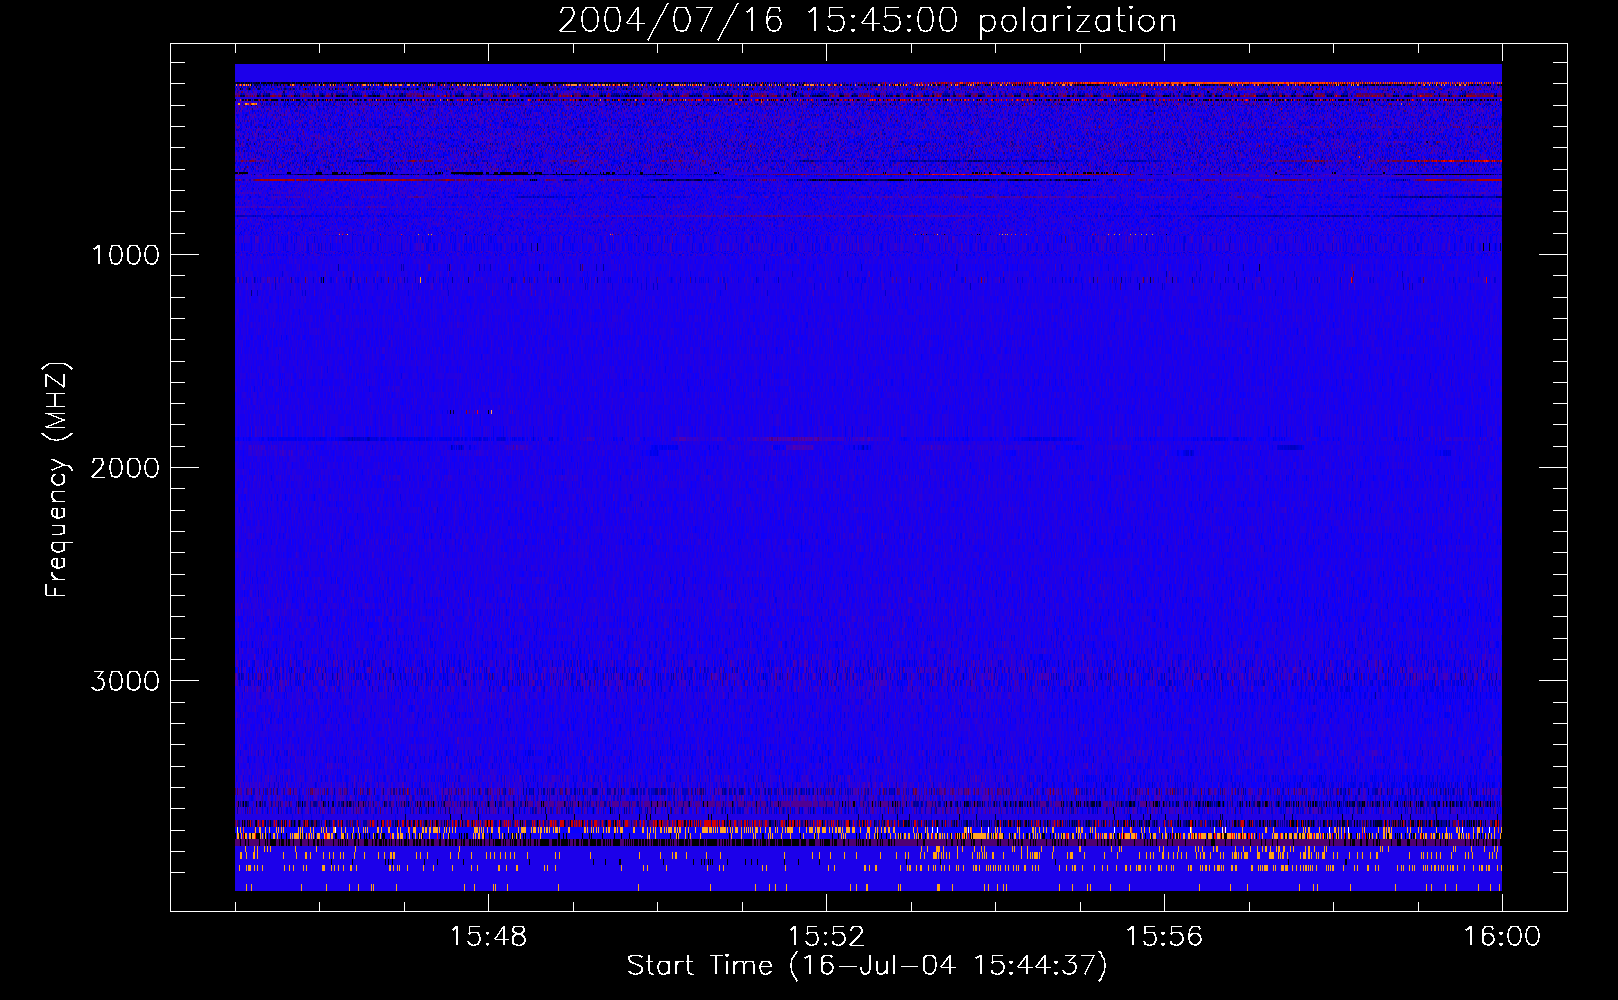Click the 16:00 time tick label
Screen dimensions: 1618x1000
point(1502,937)
